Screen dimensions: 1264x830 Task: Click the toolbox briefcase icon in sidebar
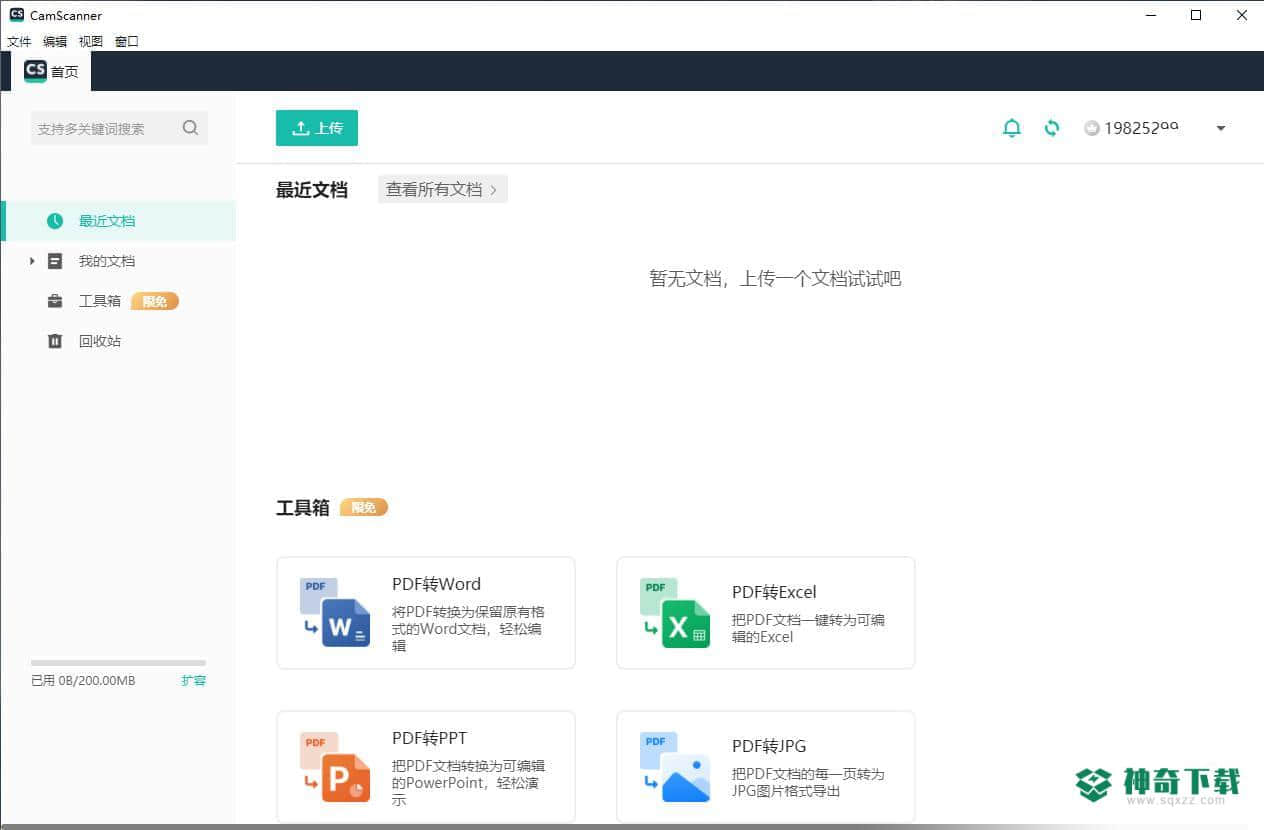point(55,301)
